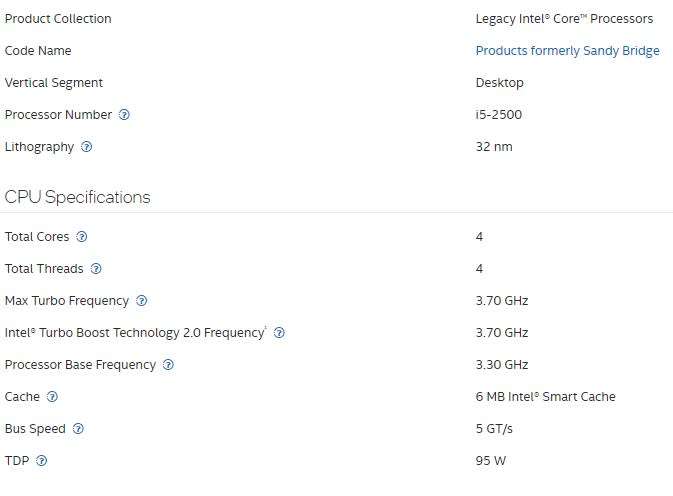Click help icon next to Total Threads

click(x=96, y=269)
